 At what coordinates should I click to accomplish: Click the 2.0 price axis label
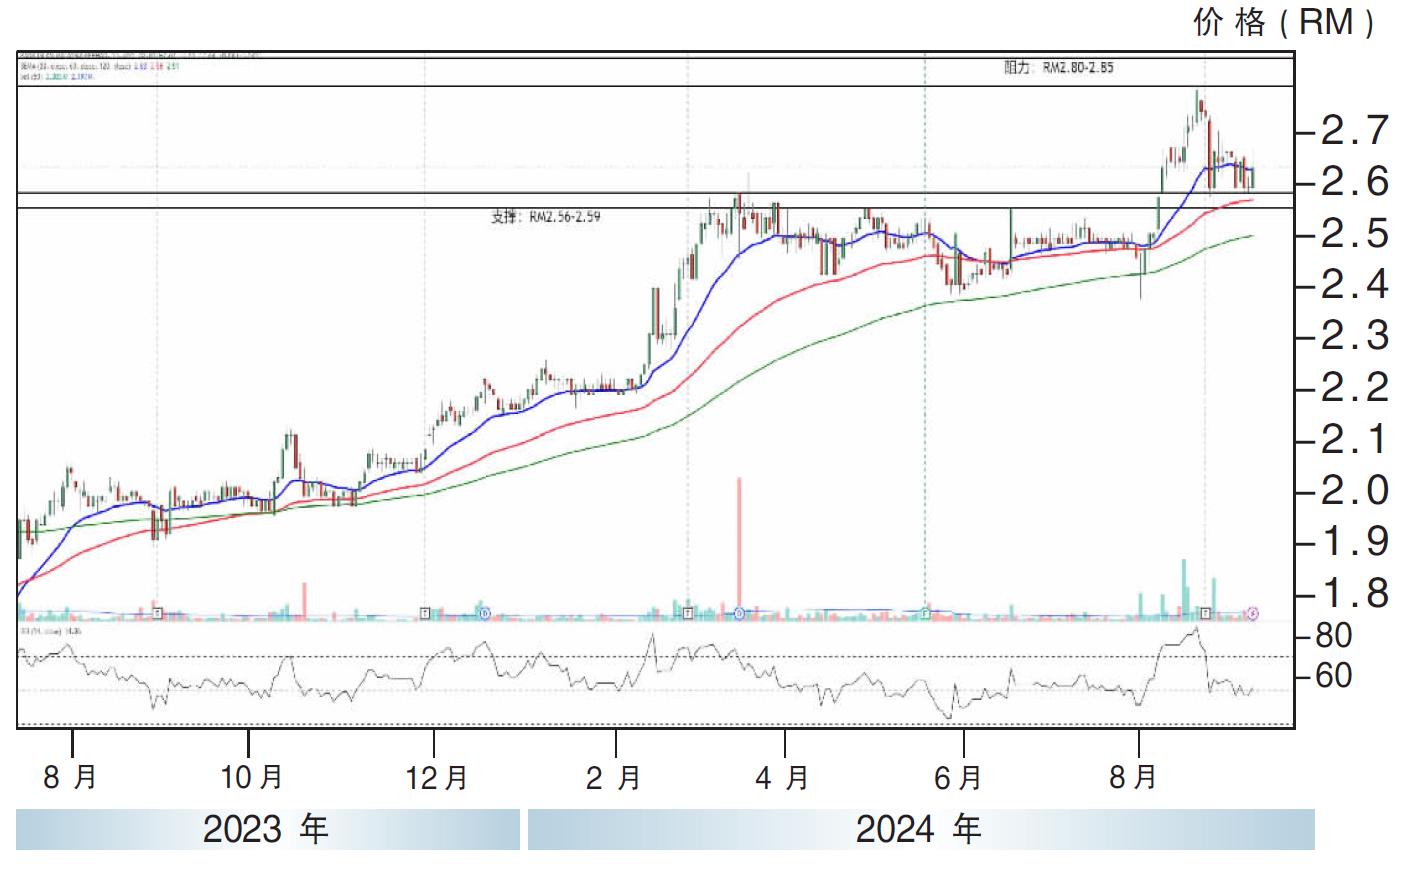pos(1355,491)
